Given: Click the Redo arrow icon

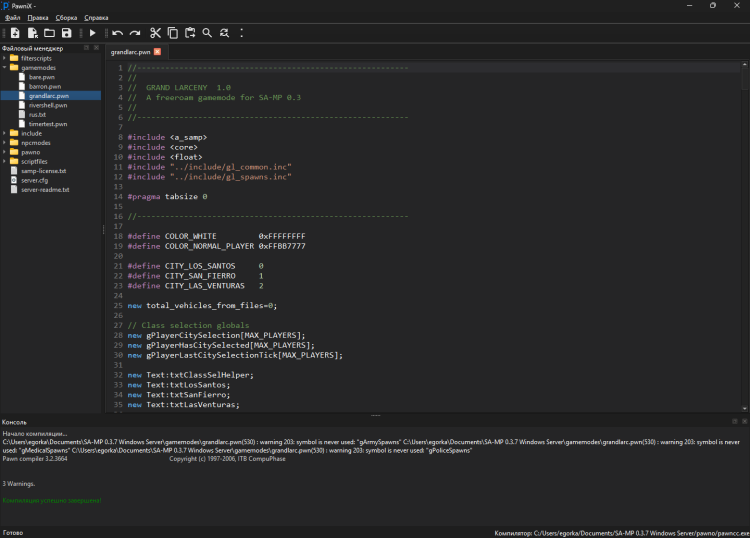Looking at the screenshot, I should coord(135,33).
